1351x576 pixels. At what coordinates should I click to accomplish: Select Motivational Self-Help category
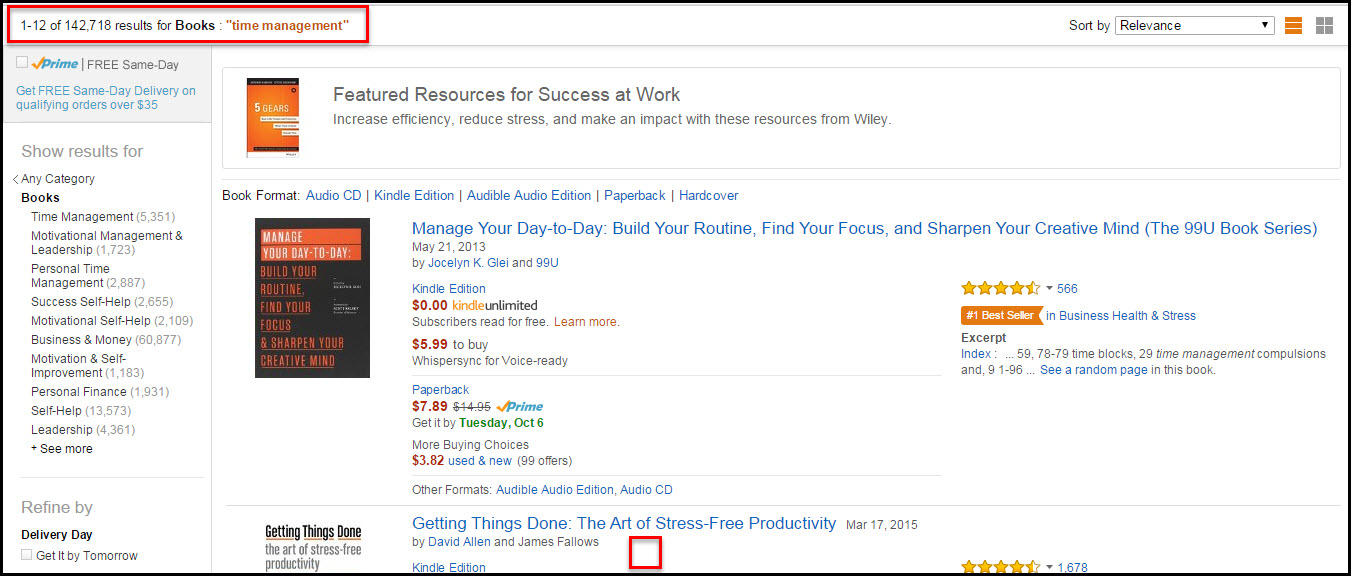pos(91,321)
